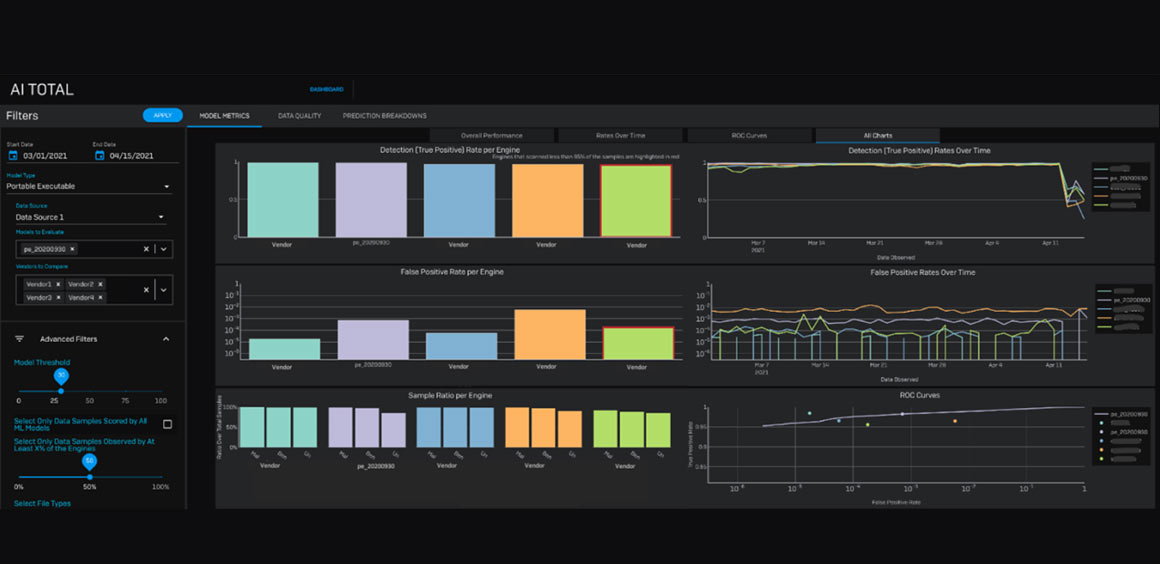
Task: Clear all Models to Evaluate selections
Action: 146,249
